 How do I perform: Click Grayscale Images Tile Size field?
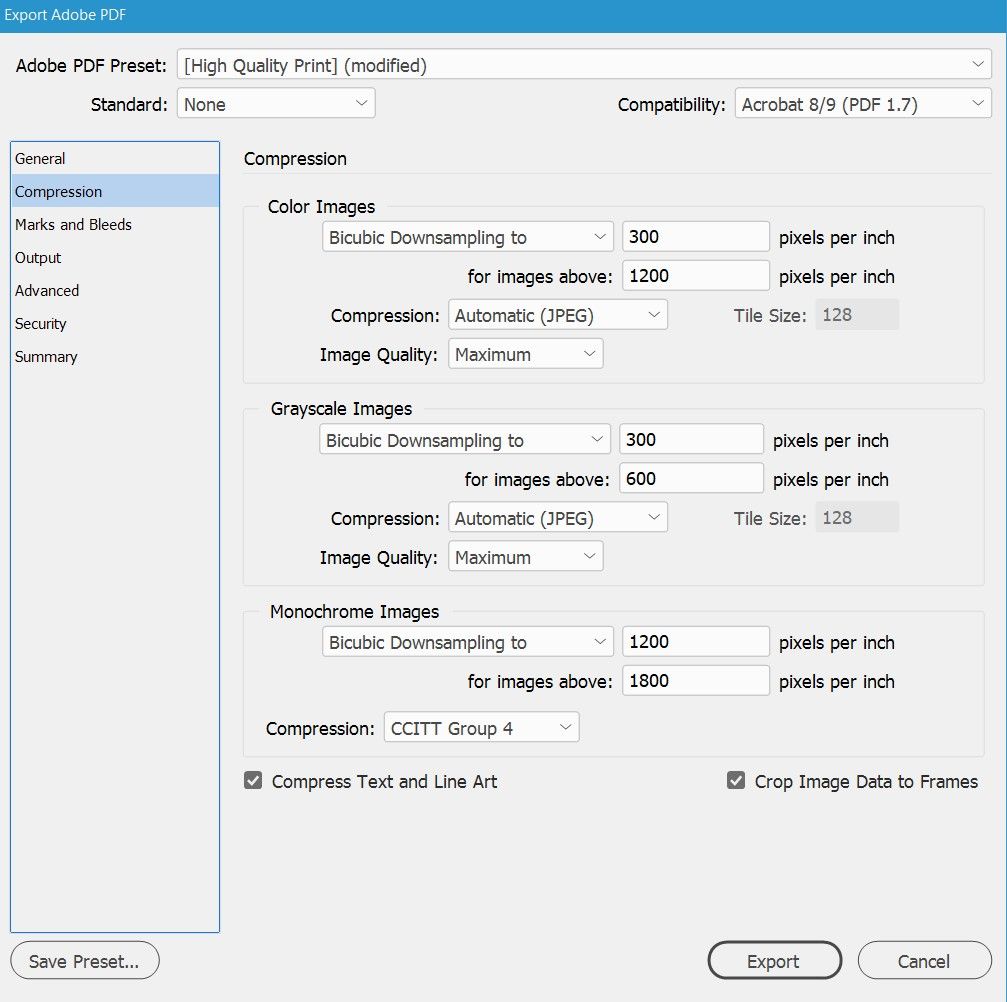(857, 518)
